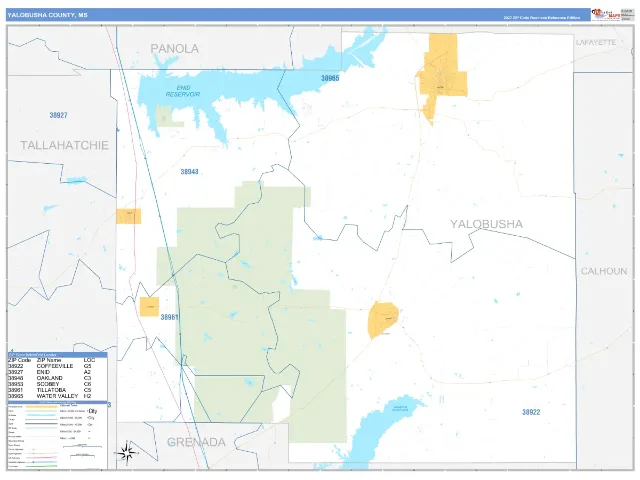Click the orange legend line swatch
The width and height of the screenshot is (640, 480).
[41, 407]
